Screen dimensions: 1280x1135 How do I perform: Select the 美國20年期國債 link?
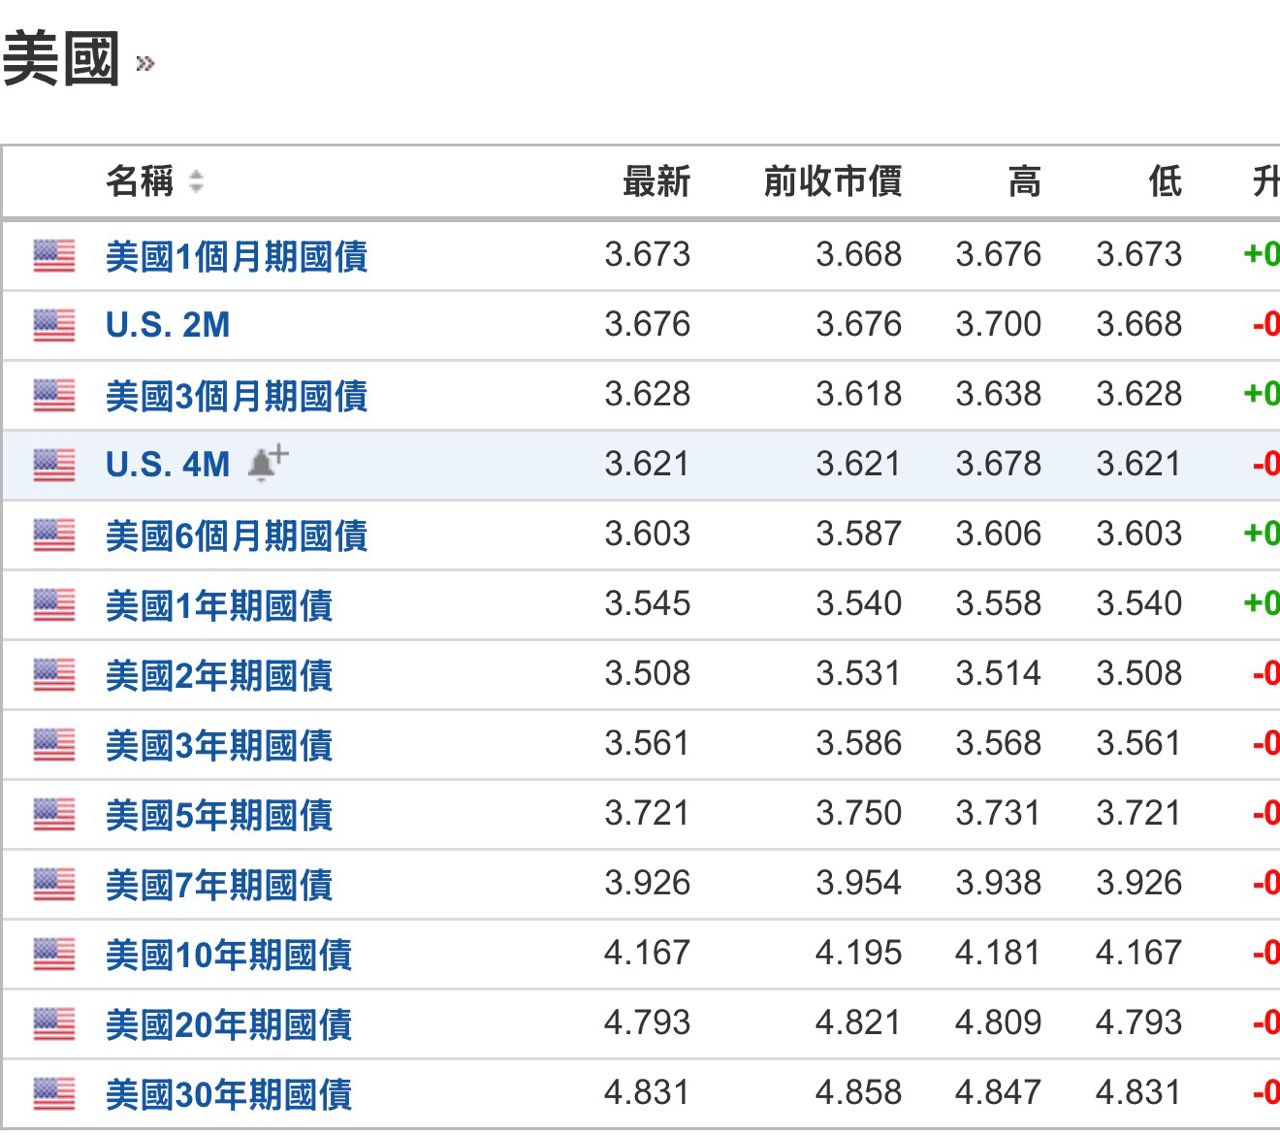pos(228,1024)
